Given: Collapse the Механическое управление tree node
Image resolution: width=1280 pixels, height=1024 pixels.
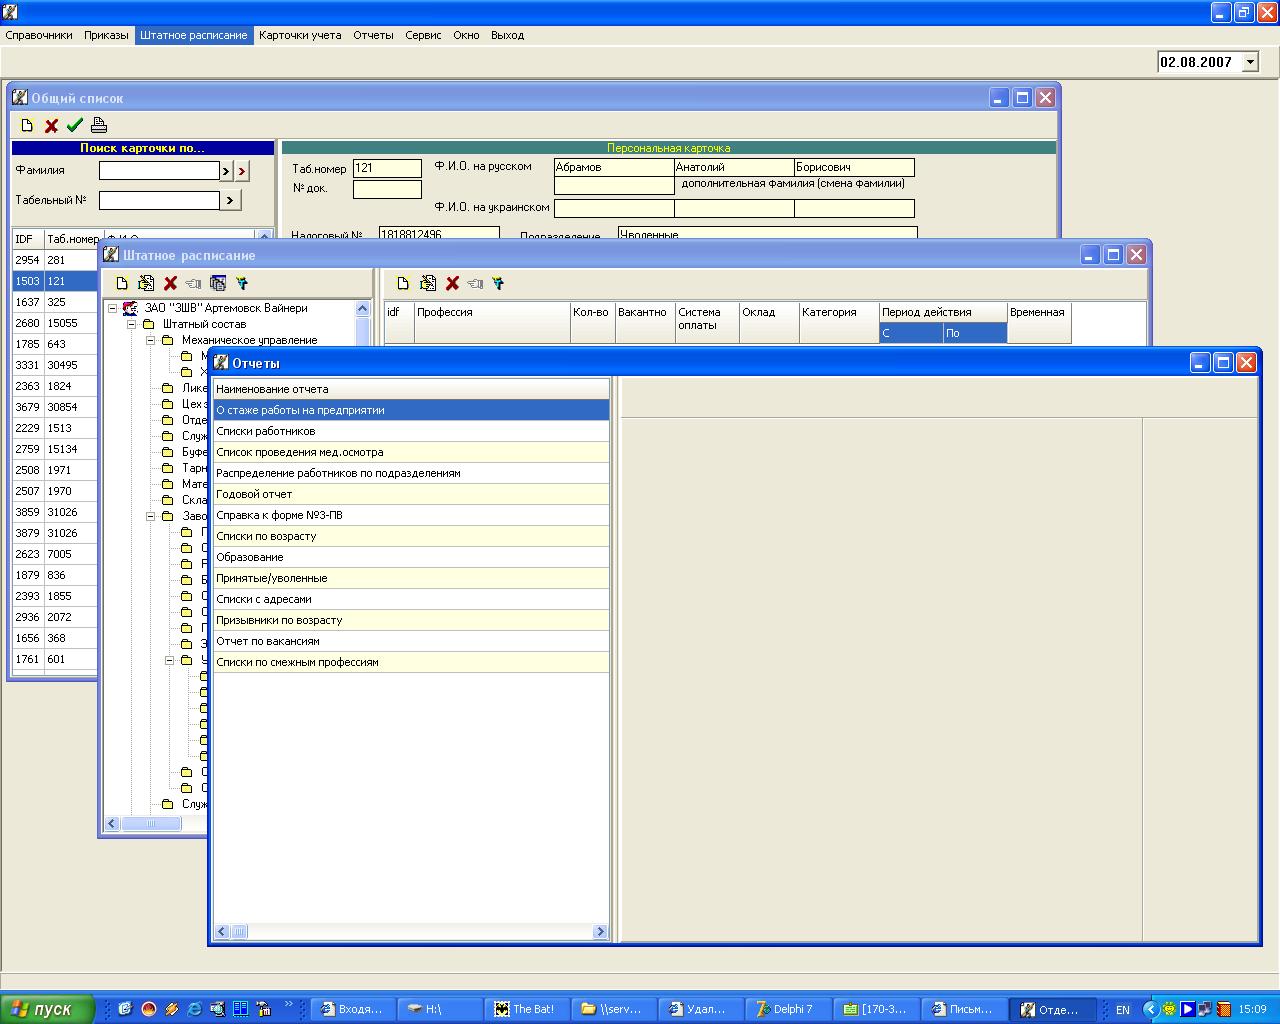Looking at the screenshot, I should 151,340.
